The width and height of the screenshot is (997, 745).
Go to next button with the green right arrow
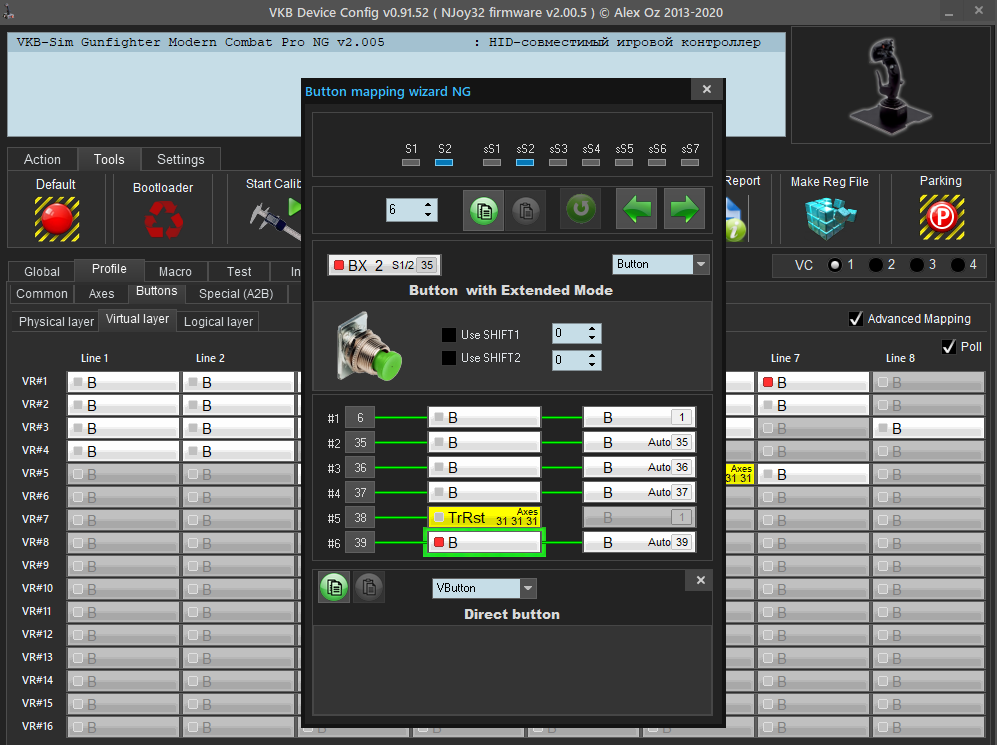pyautogui.click(x=684, y=208)
